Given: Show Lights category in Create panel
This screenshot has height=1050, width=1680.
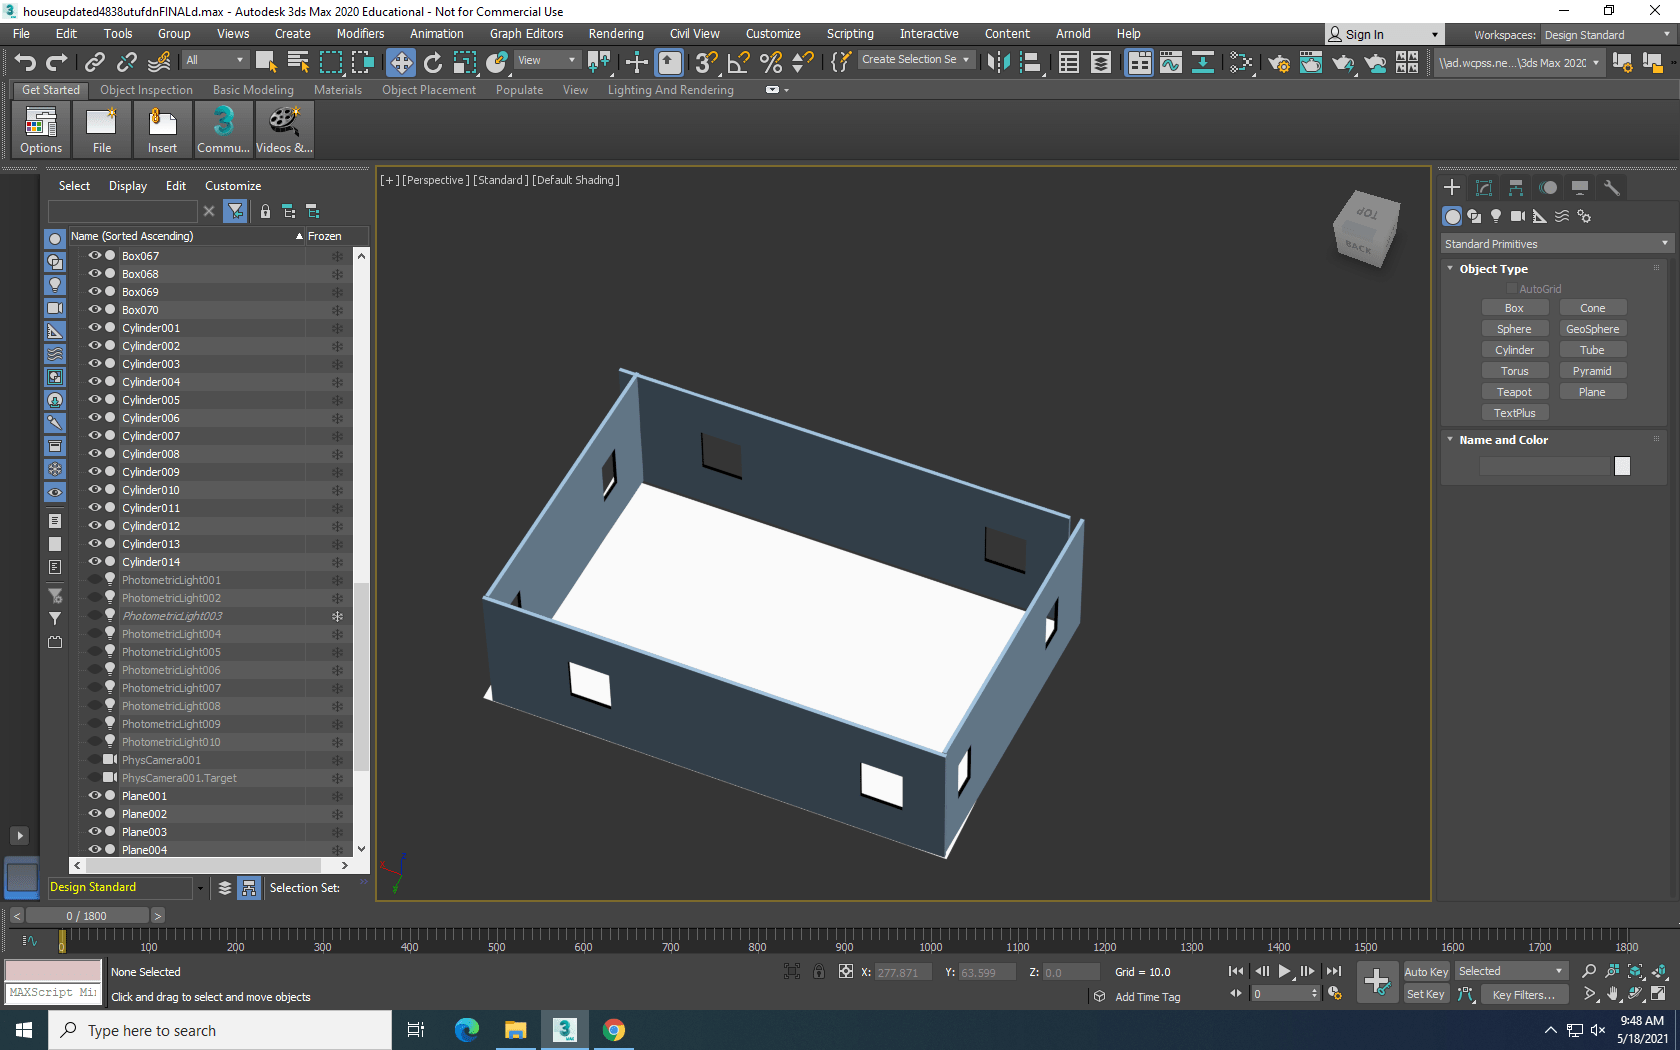Looking at the screenshot, I should click(x=1496, y=216).
